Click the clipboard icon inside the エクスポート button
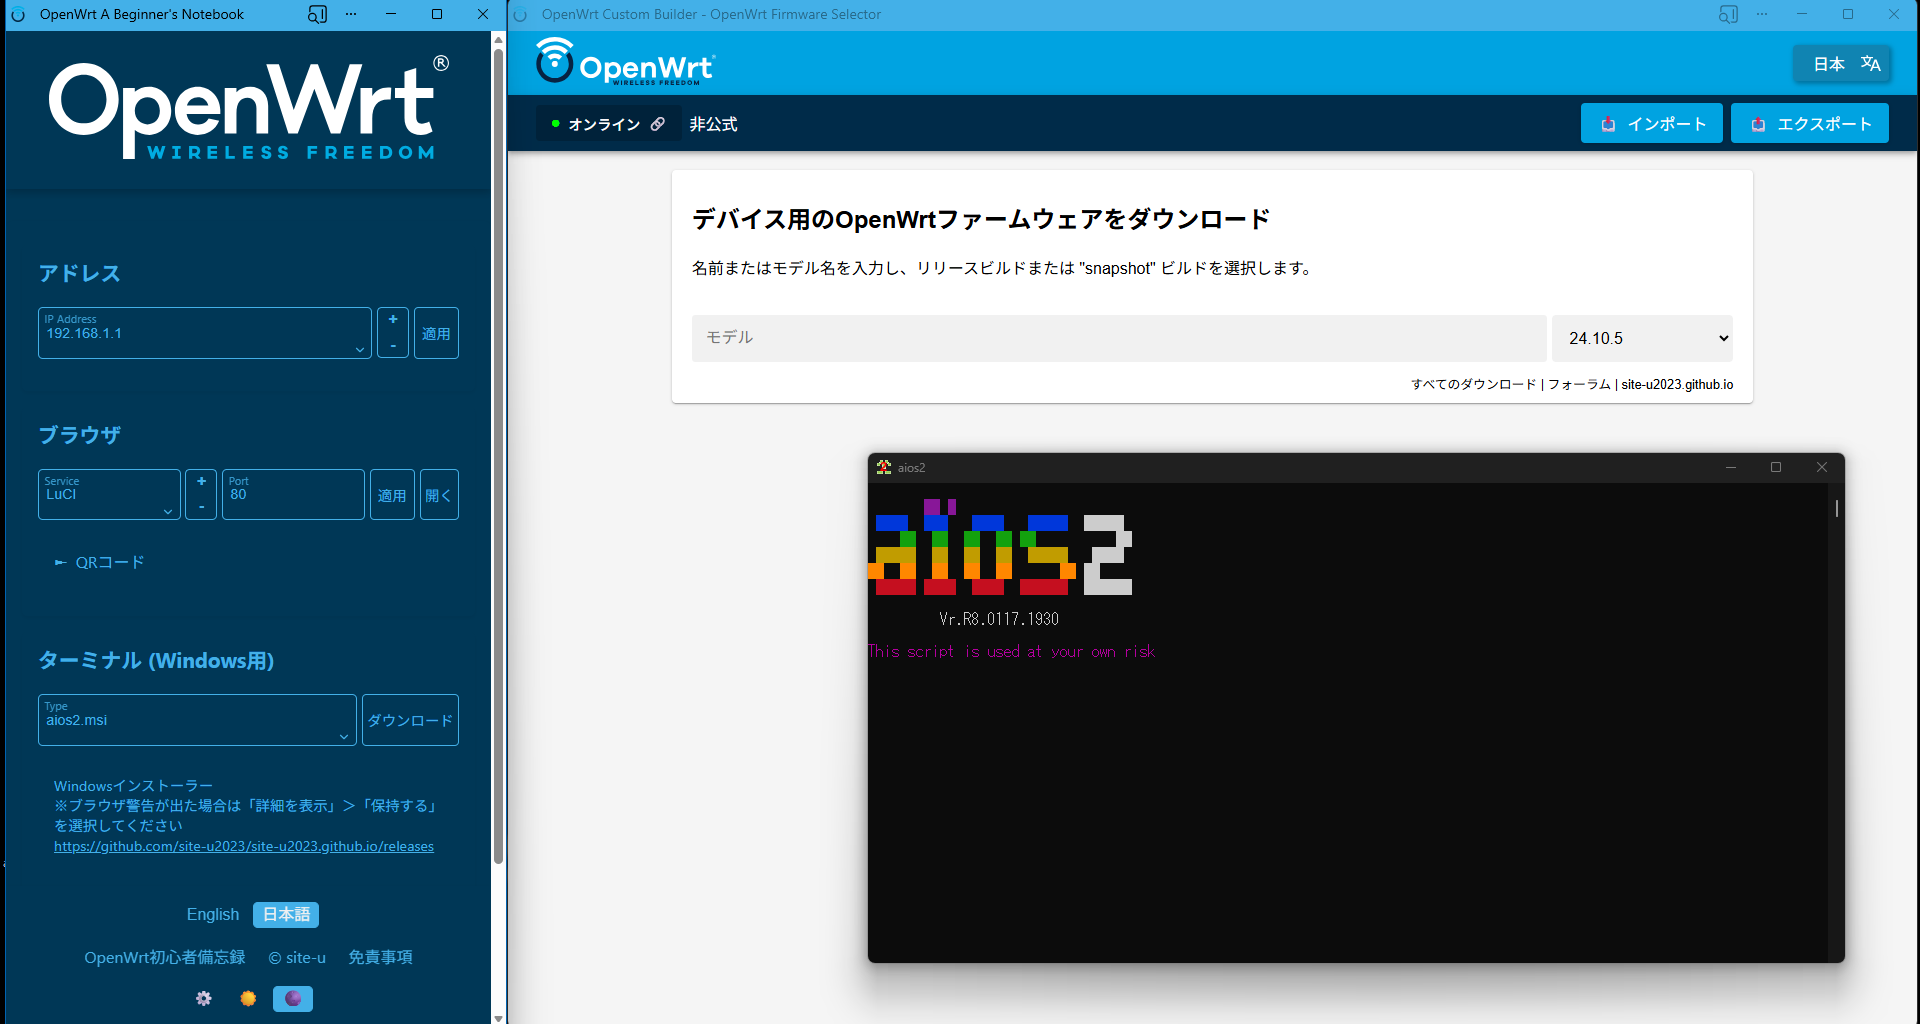The image size is (1920, 1024). click(x=1758, y=123)
